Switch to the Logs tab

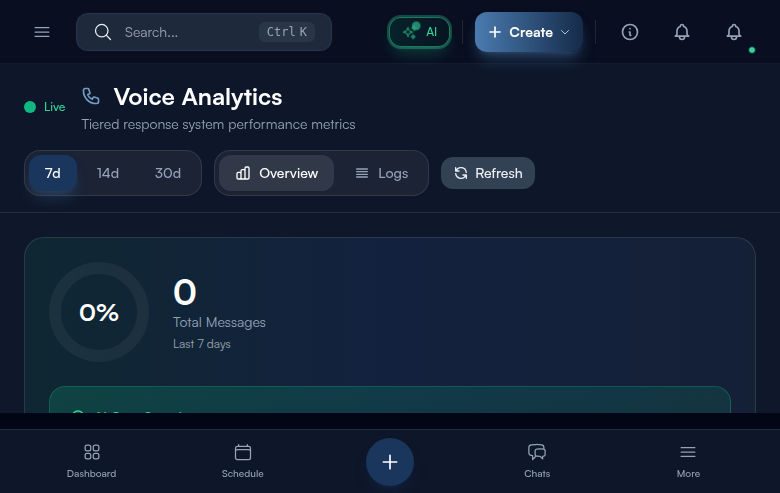pos(381,173)
